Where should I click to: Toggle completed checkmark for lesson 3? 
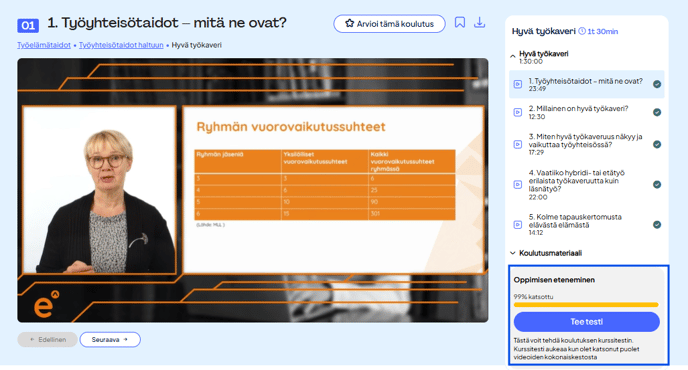(657, 144)
